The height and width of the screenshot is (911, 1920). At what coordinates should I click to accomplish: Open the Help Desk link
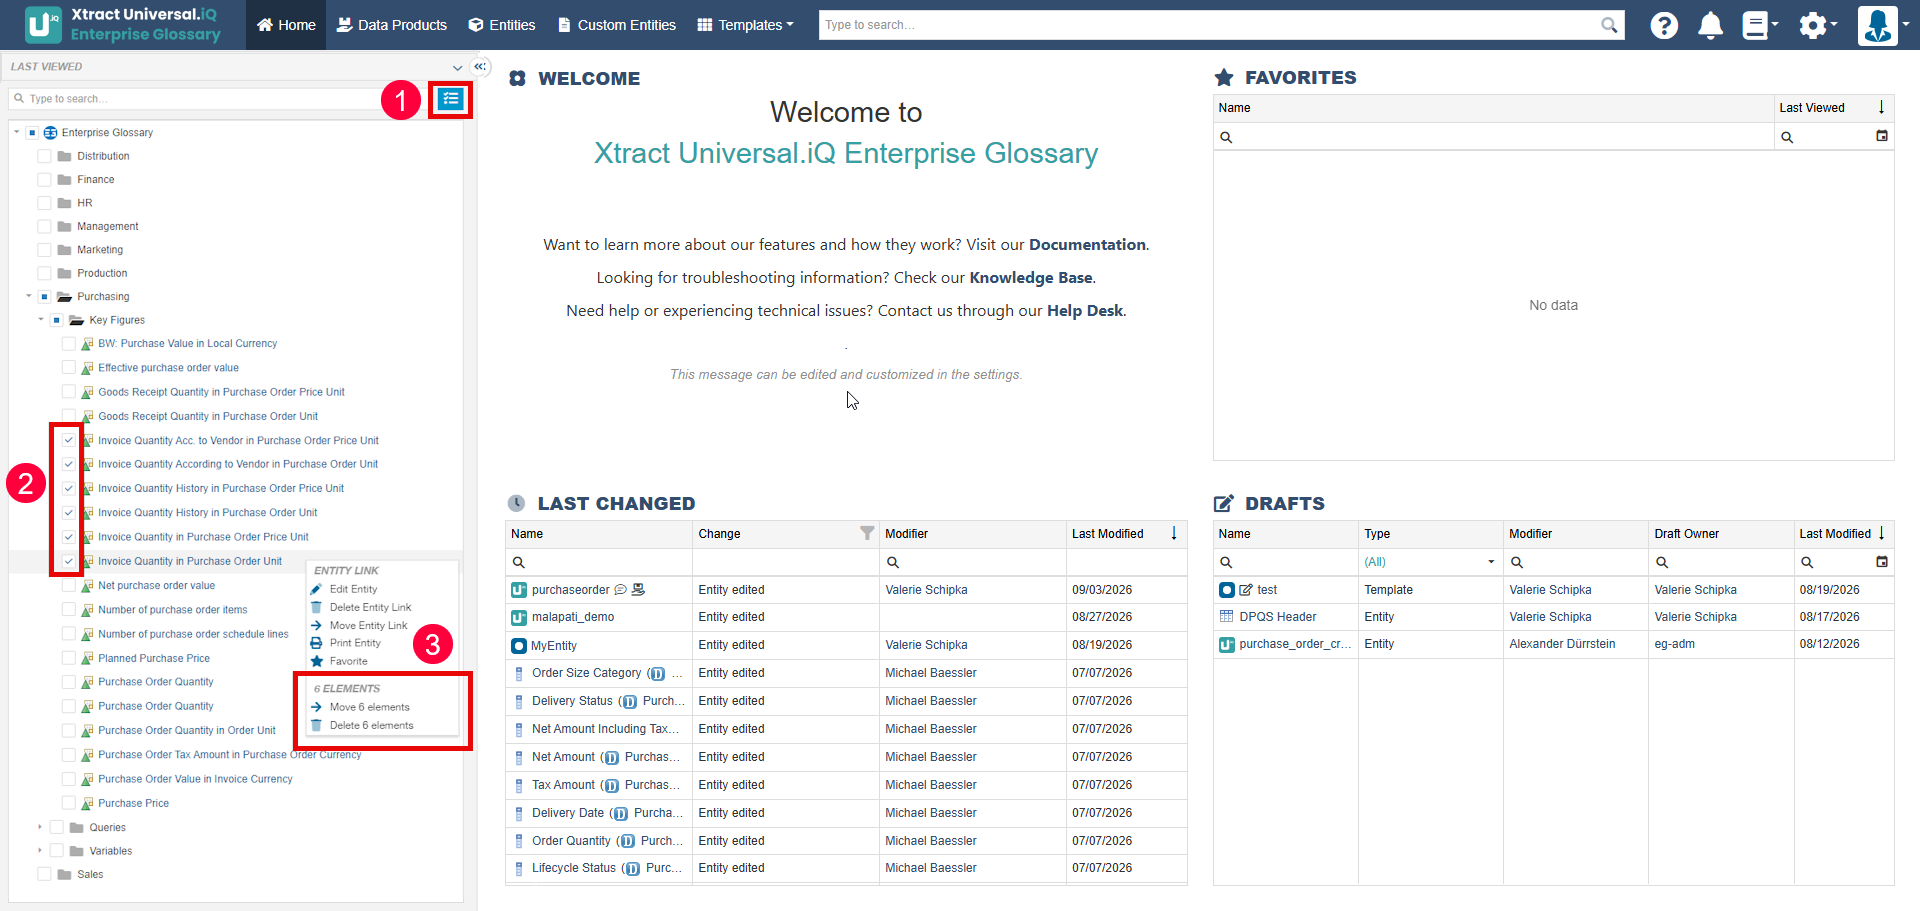pos(1085,310)
